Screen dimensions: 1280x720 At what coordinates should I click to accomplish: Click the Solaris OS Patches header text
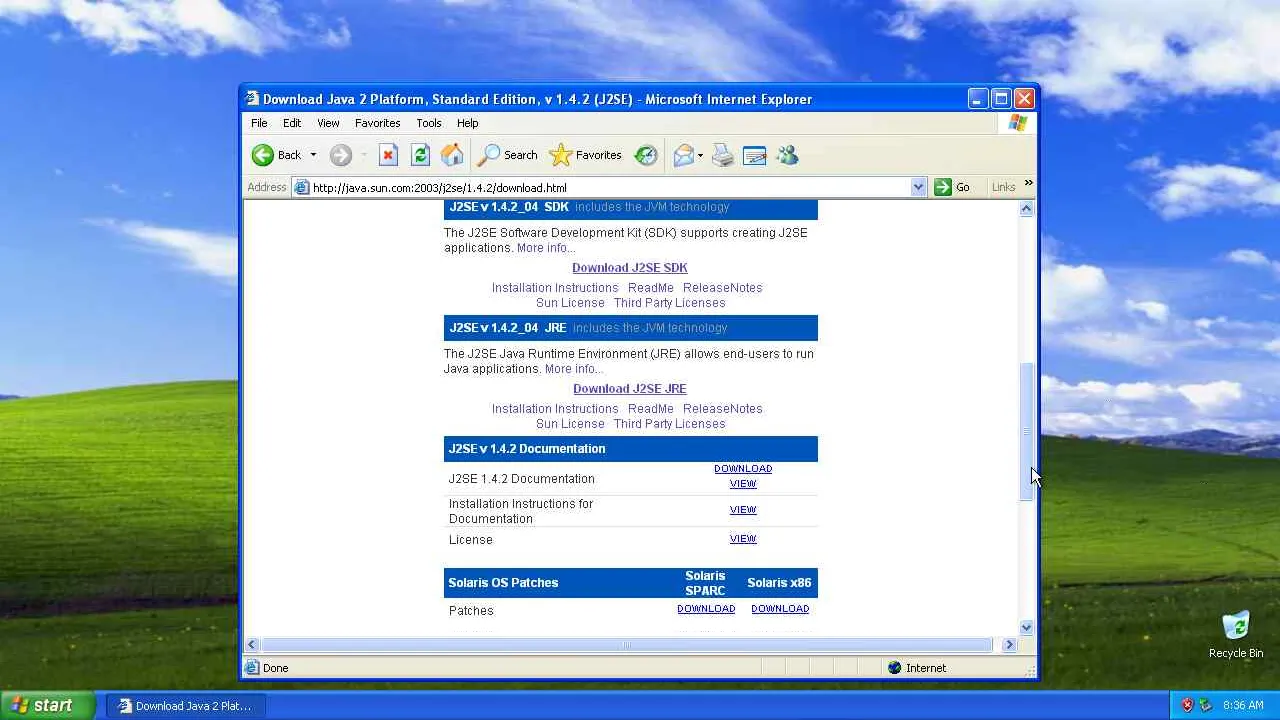coord(503,583)
